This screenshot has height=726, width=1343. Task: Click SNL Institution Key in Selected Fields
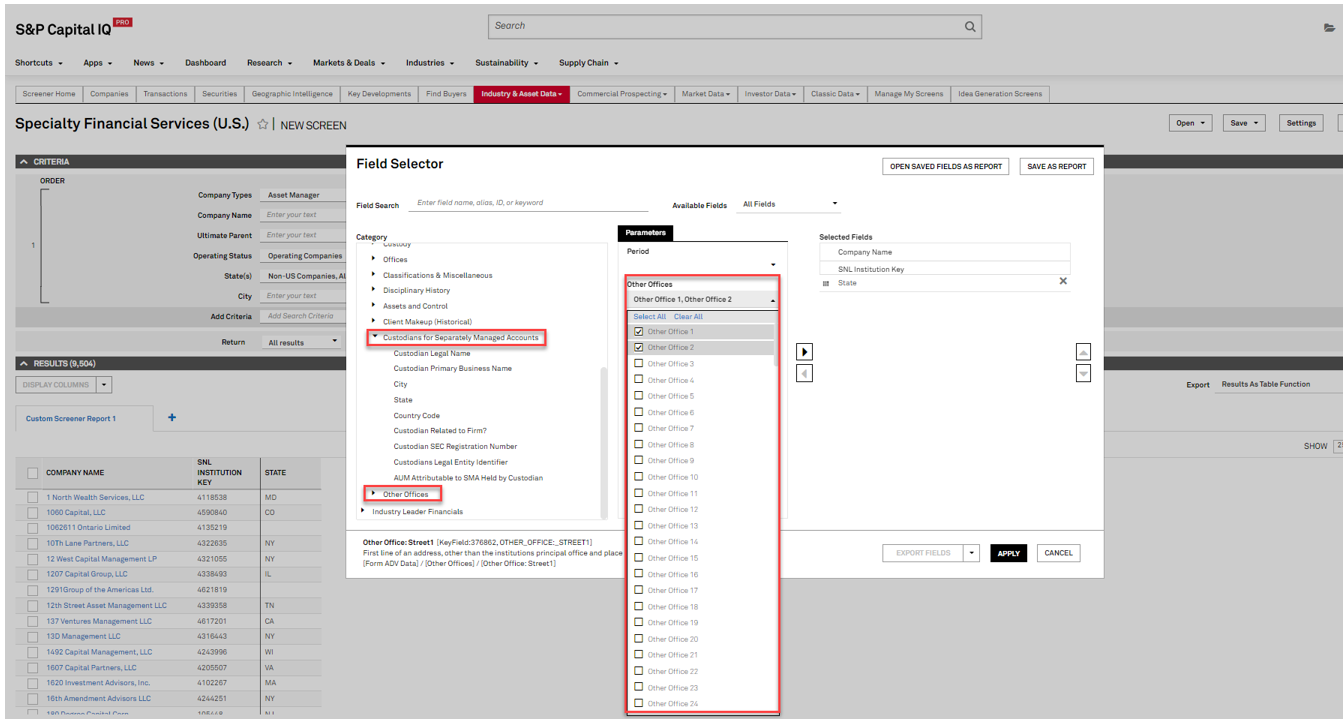(x=871, y=269)
